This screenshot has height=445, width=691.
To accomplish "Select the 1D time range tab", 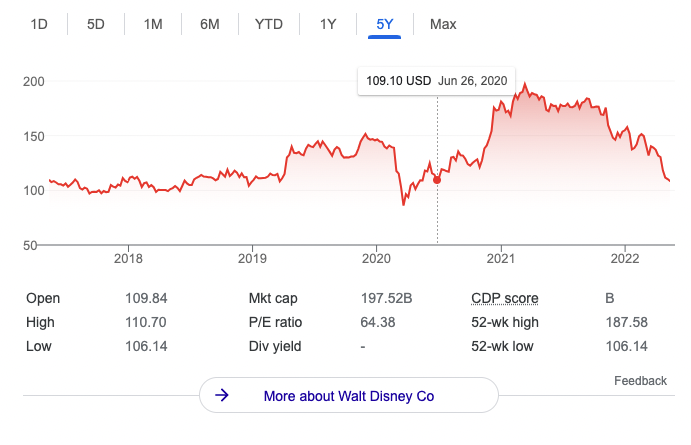I will [x=40, y=24].
